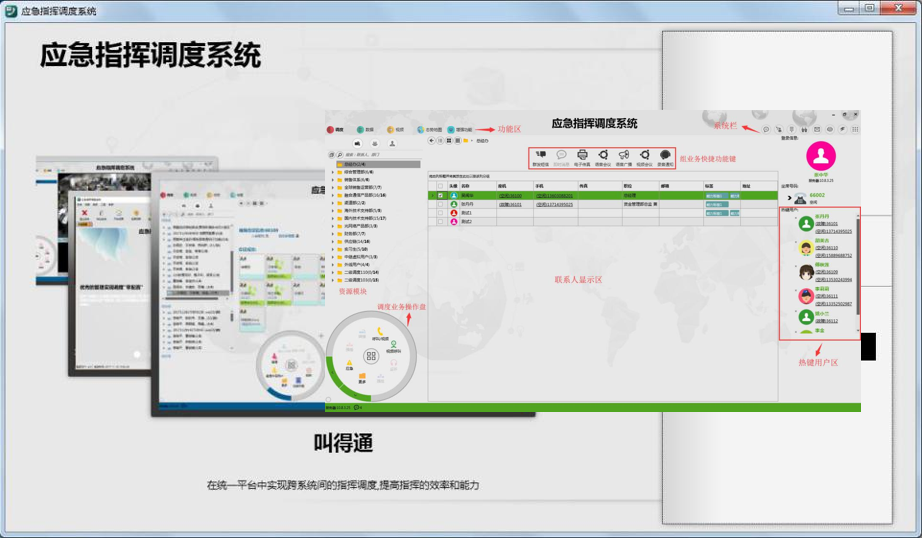Expand the 供应链 folder arrow
This screenshot has height=539, width=924.
coord(332,242)
